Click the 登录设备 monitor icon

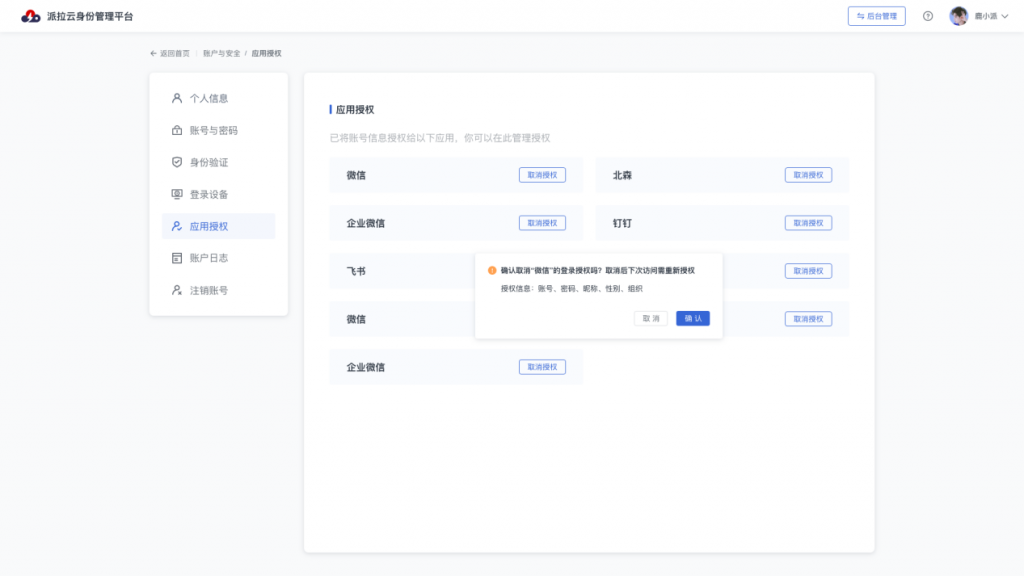pos(176,194)
